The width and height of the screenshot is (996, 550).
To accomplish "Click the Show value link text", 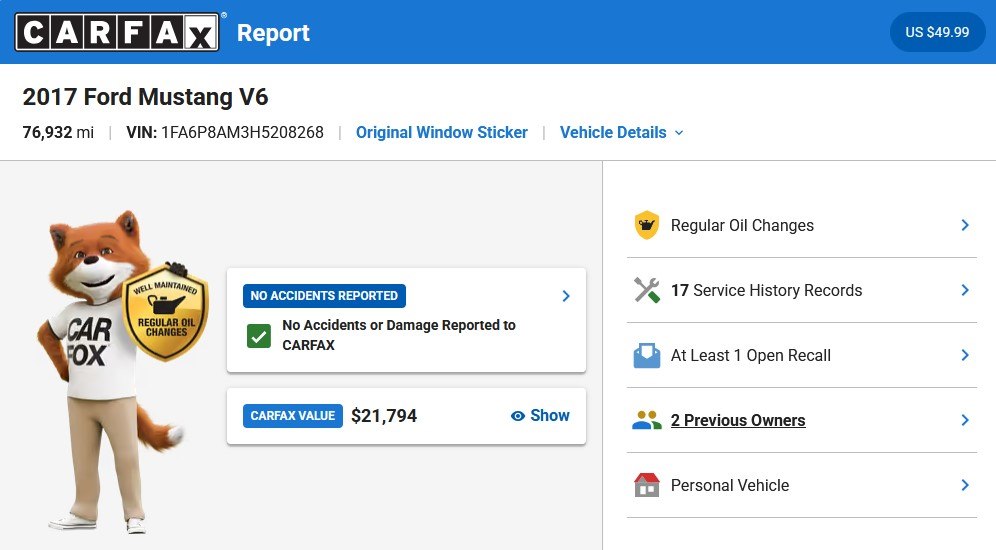I will [550, 415].
